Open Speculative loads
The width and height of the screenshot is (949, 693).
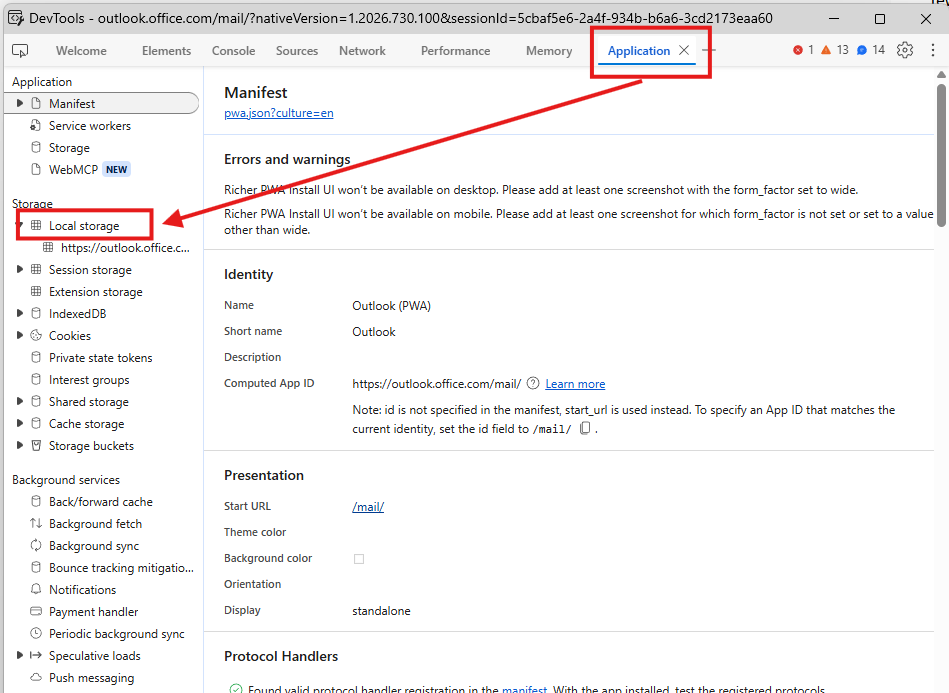click(x=94, y=656)
